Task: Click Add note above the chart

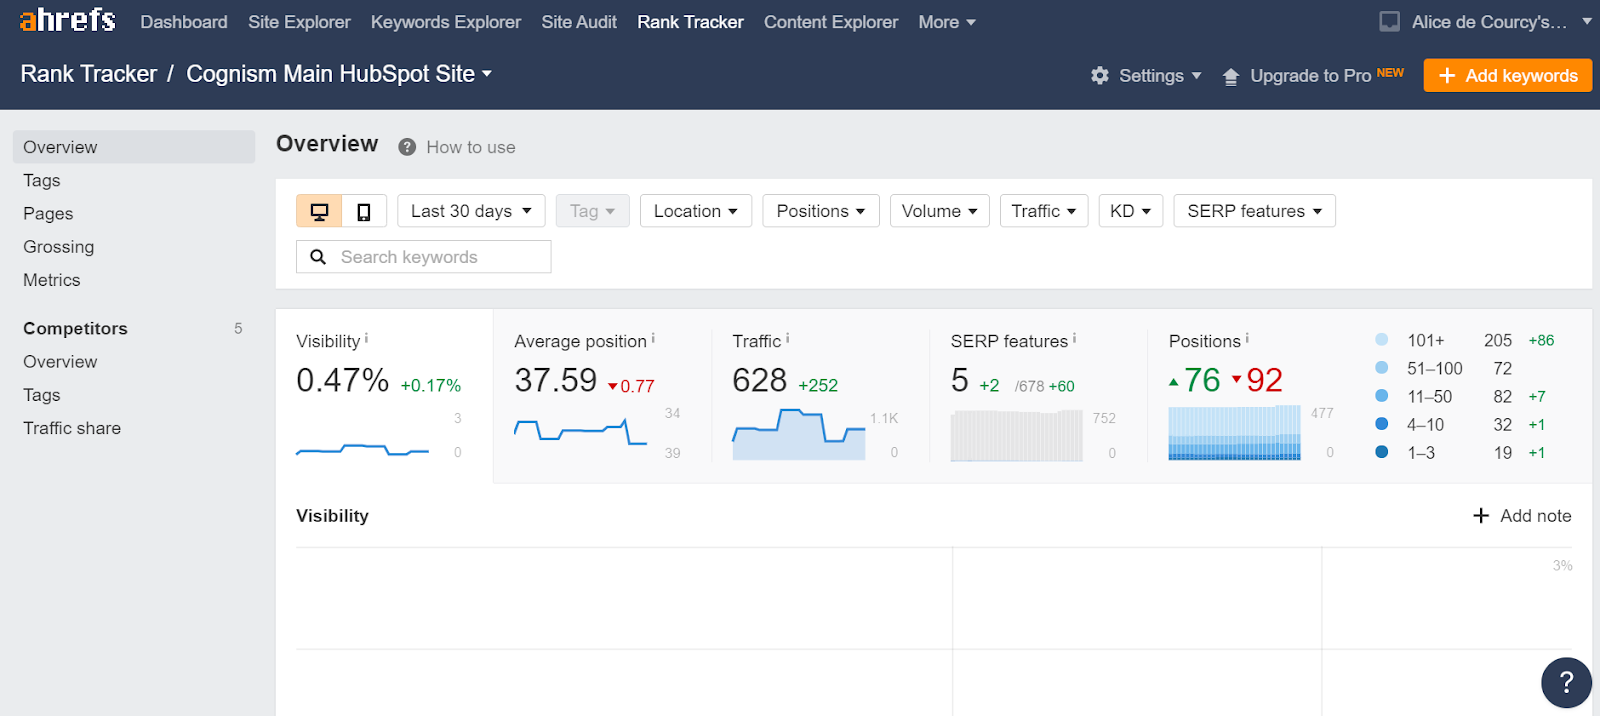Action: point(1522,516)
